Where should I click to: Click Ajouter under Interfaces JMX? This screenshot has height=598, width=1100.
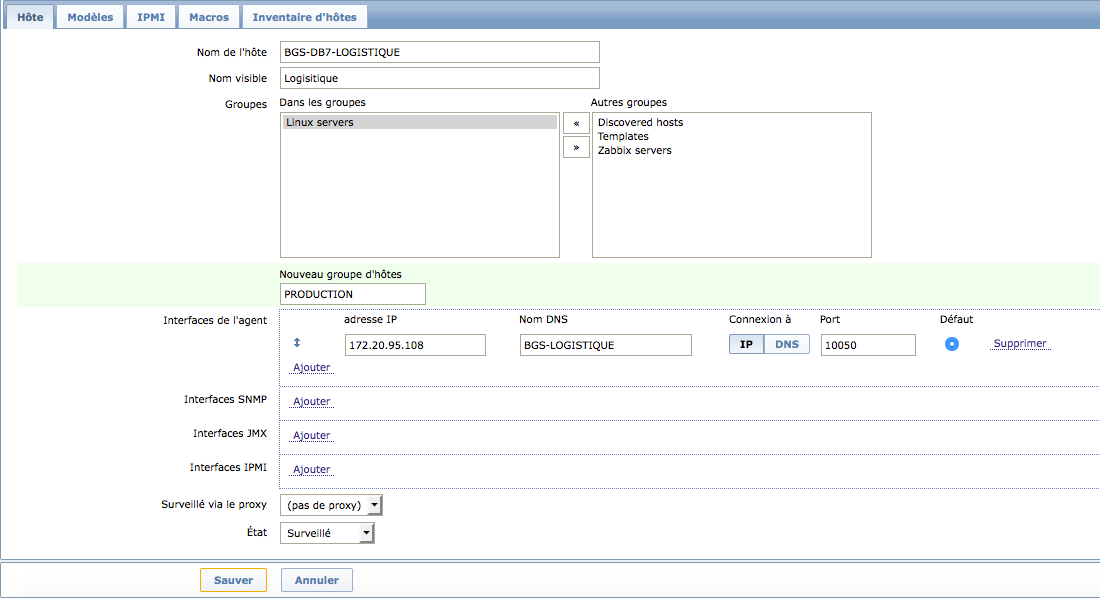pos(311,435)
